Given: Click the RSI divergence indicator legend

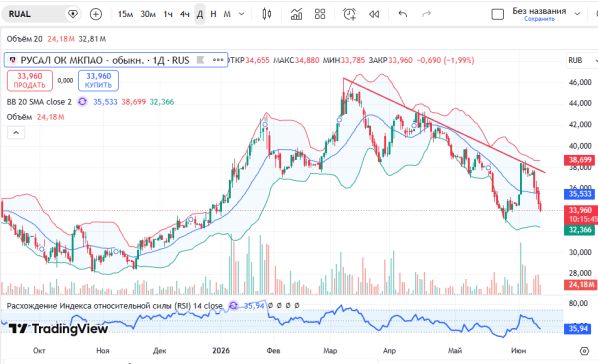Looking at the screenshot, I should (114, 306).
